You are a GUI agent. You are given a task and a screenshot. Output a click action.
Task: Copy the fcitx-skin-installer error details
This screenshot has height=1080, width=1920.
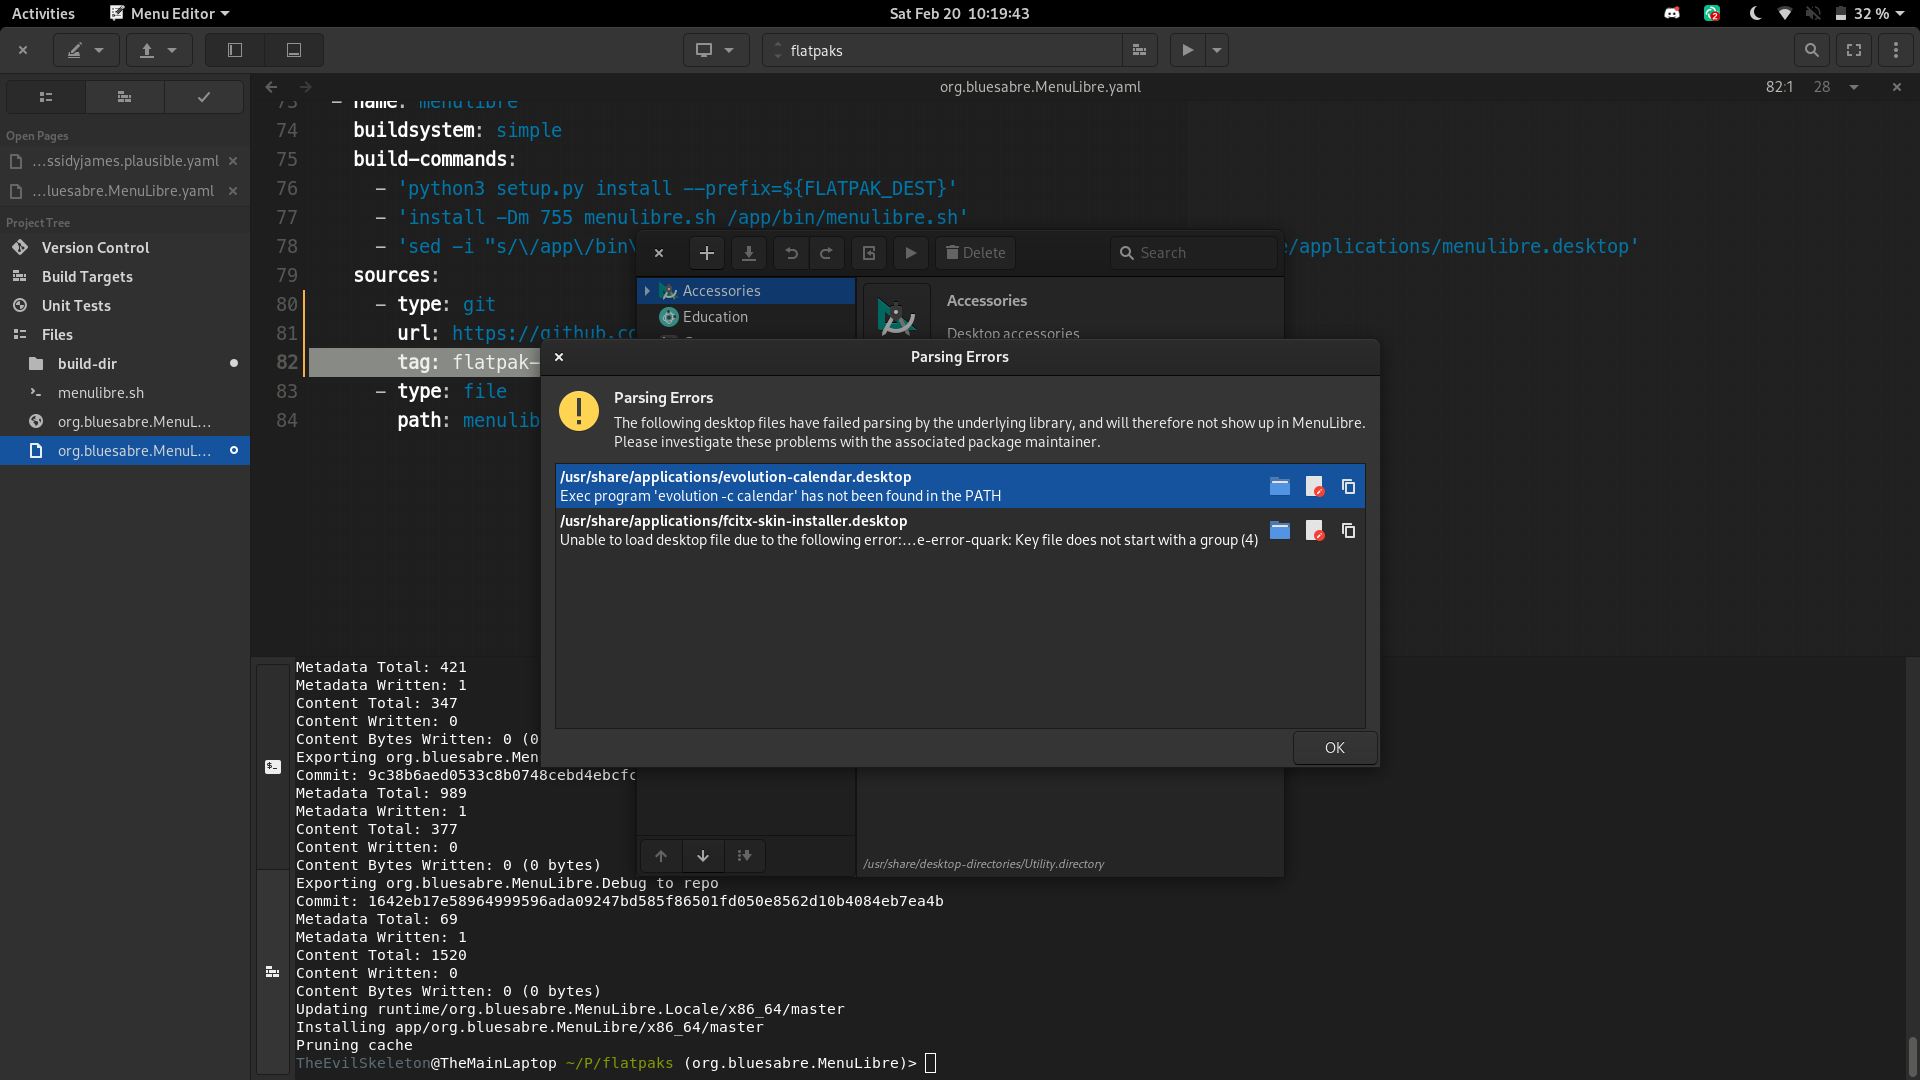[x=1348, y=531]
